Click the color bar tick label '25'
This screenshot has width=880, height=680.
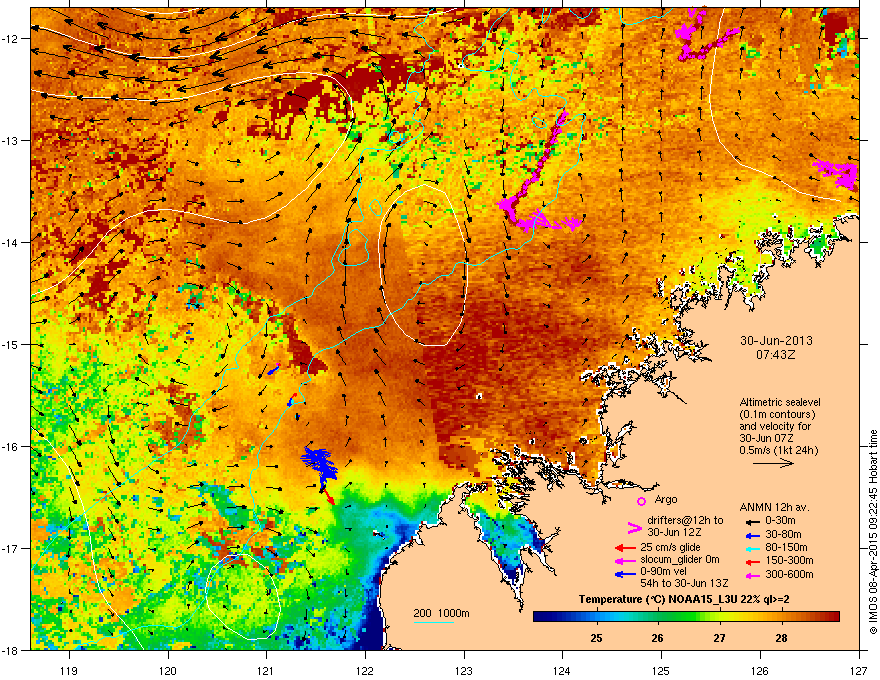point(597,638)
